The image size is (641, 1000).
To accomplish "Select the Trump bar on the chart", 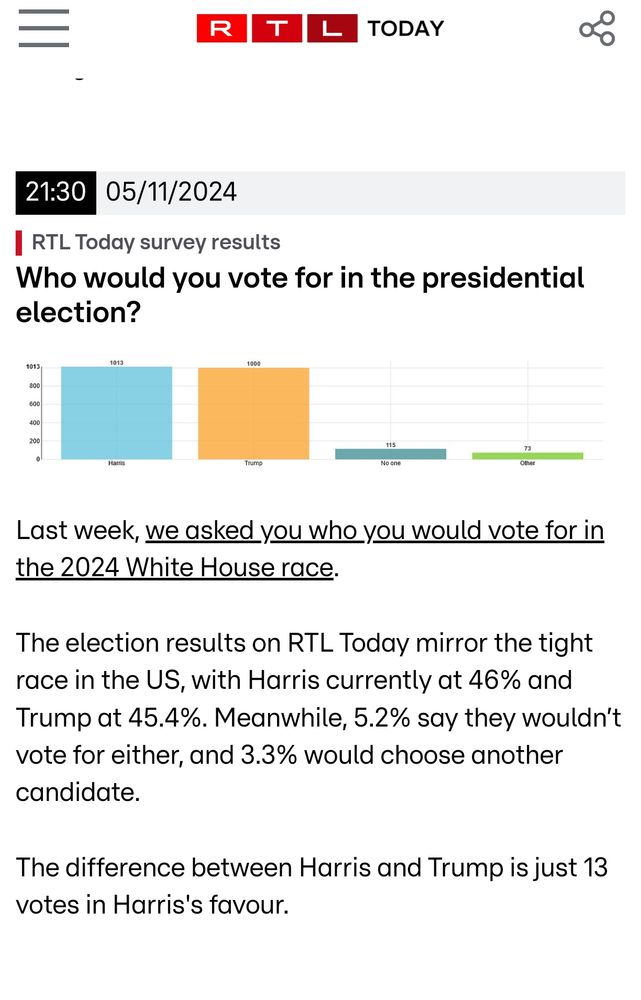I will click(254, 412).
